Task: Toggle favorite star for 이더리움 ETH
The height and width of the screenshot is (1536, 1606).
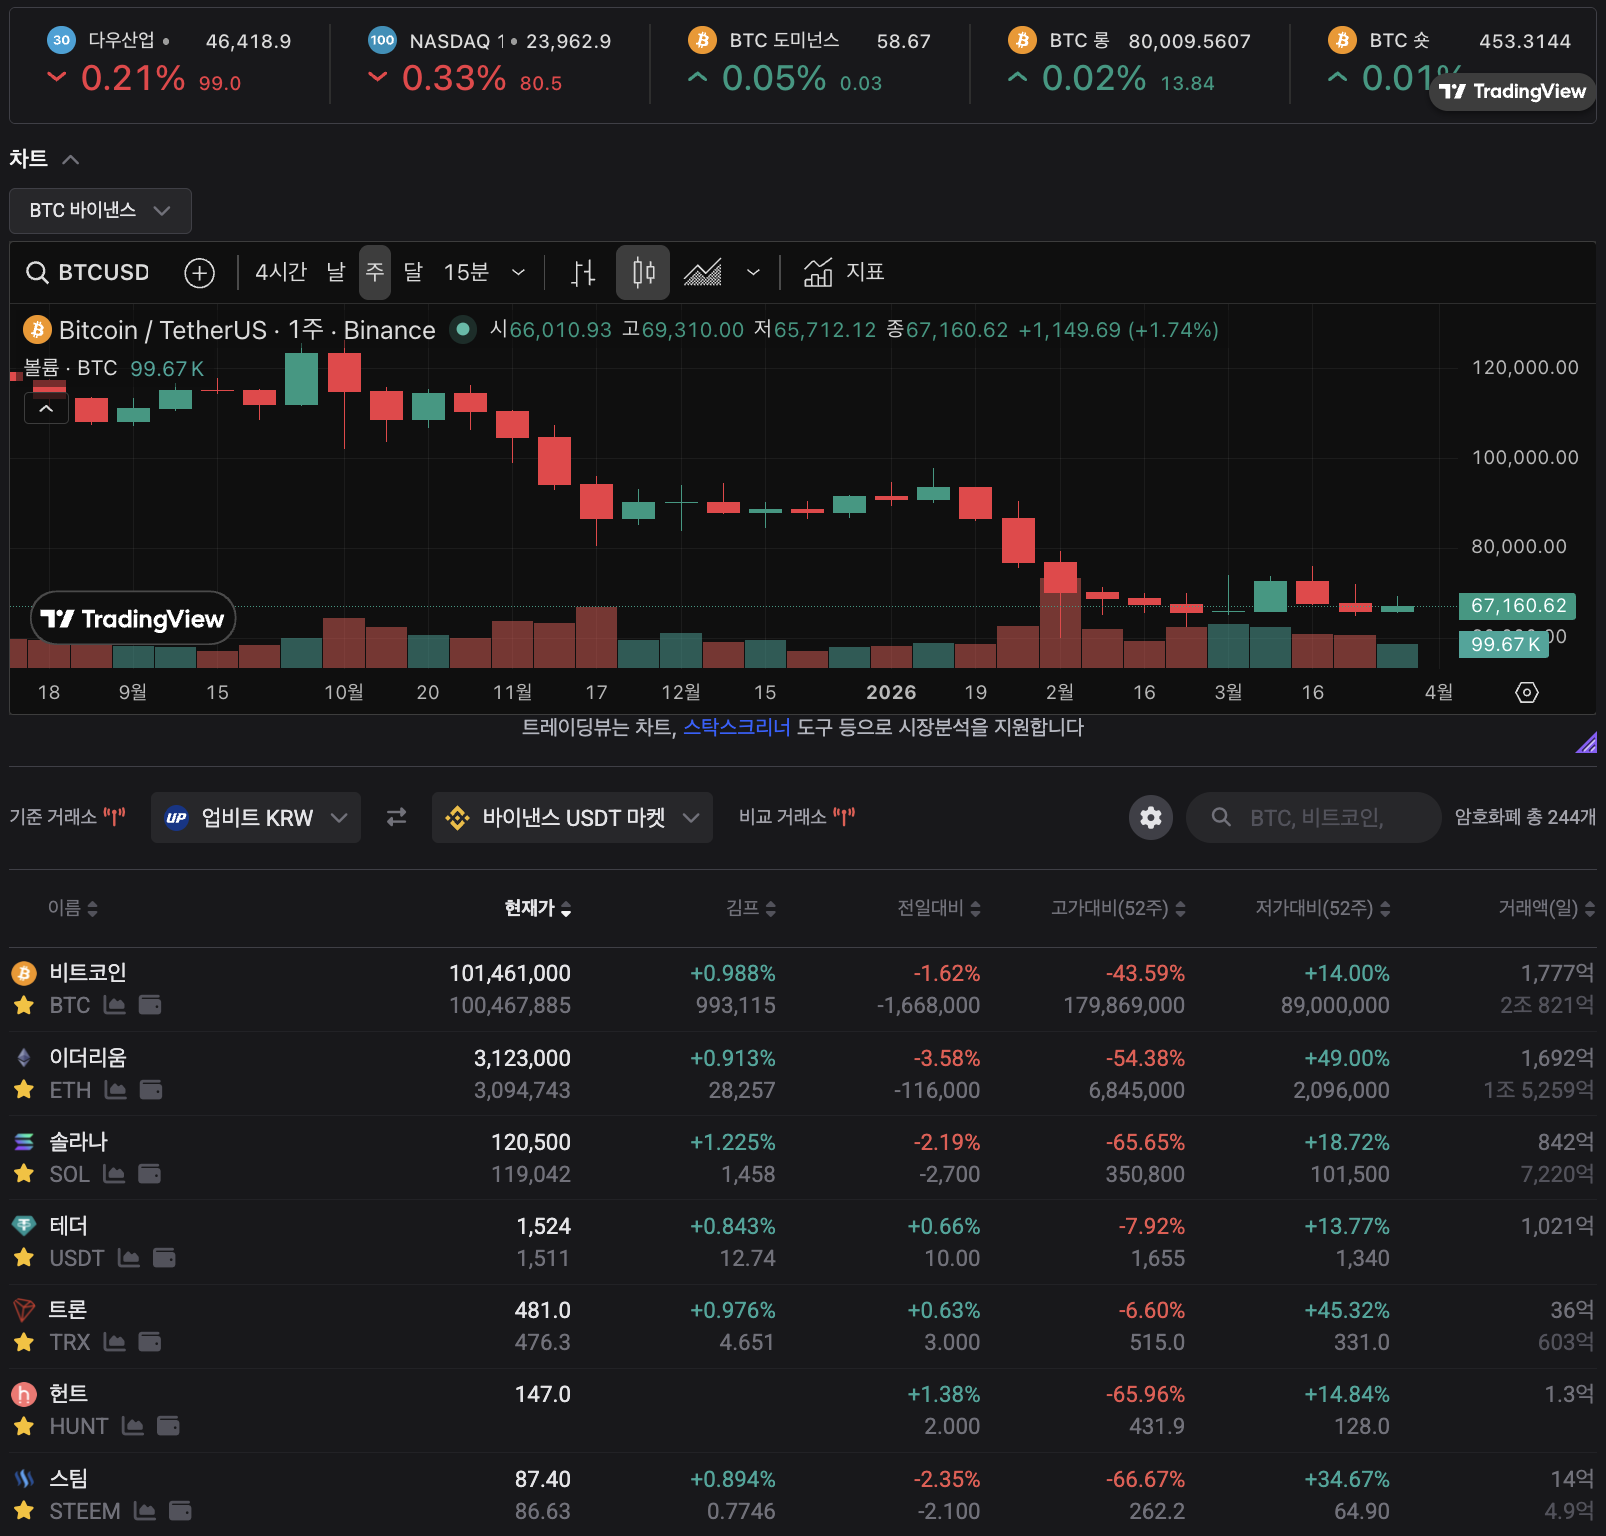Action: pos(24,1090)
